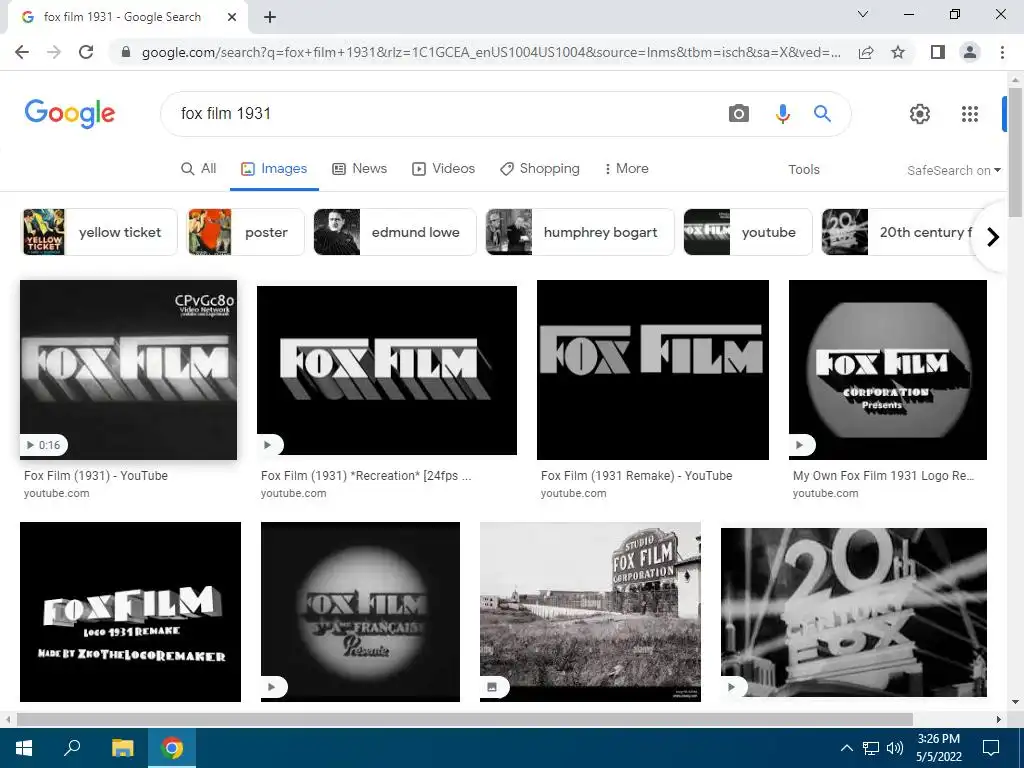
Task: Open a new browser tab
Action: tap(270, 17)
